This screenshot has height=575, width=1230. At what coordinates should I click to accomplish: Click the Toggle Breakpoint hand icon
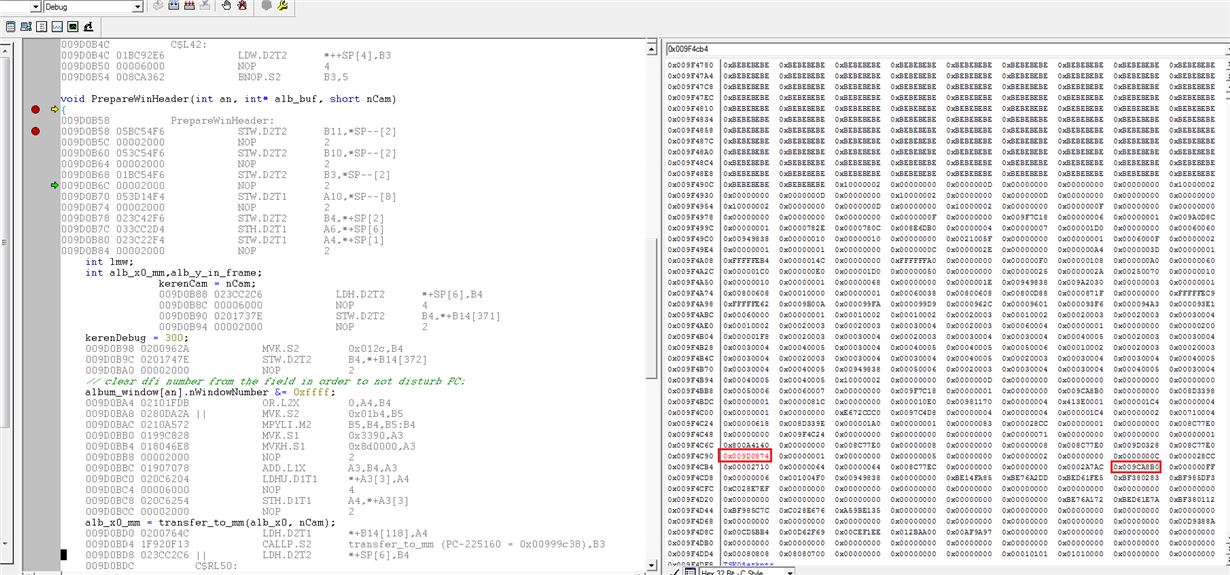point(227,6)
